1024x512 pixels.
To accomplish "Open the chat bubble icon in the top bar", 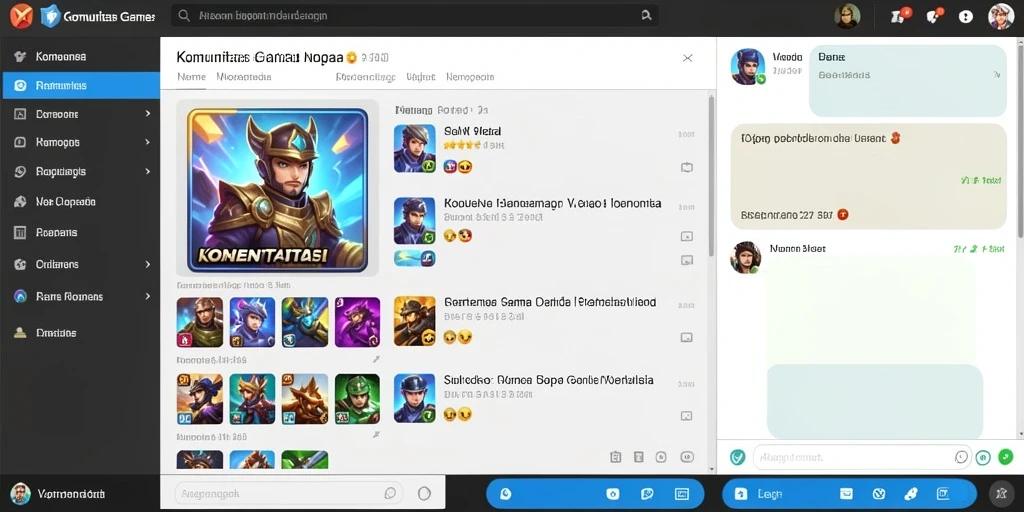I will (935, 16).
